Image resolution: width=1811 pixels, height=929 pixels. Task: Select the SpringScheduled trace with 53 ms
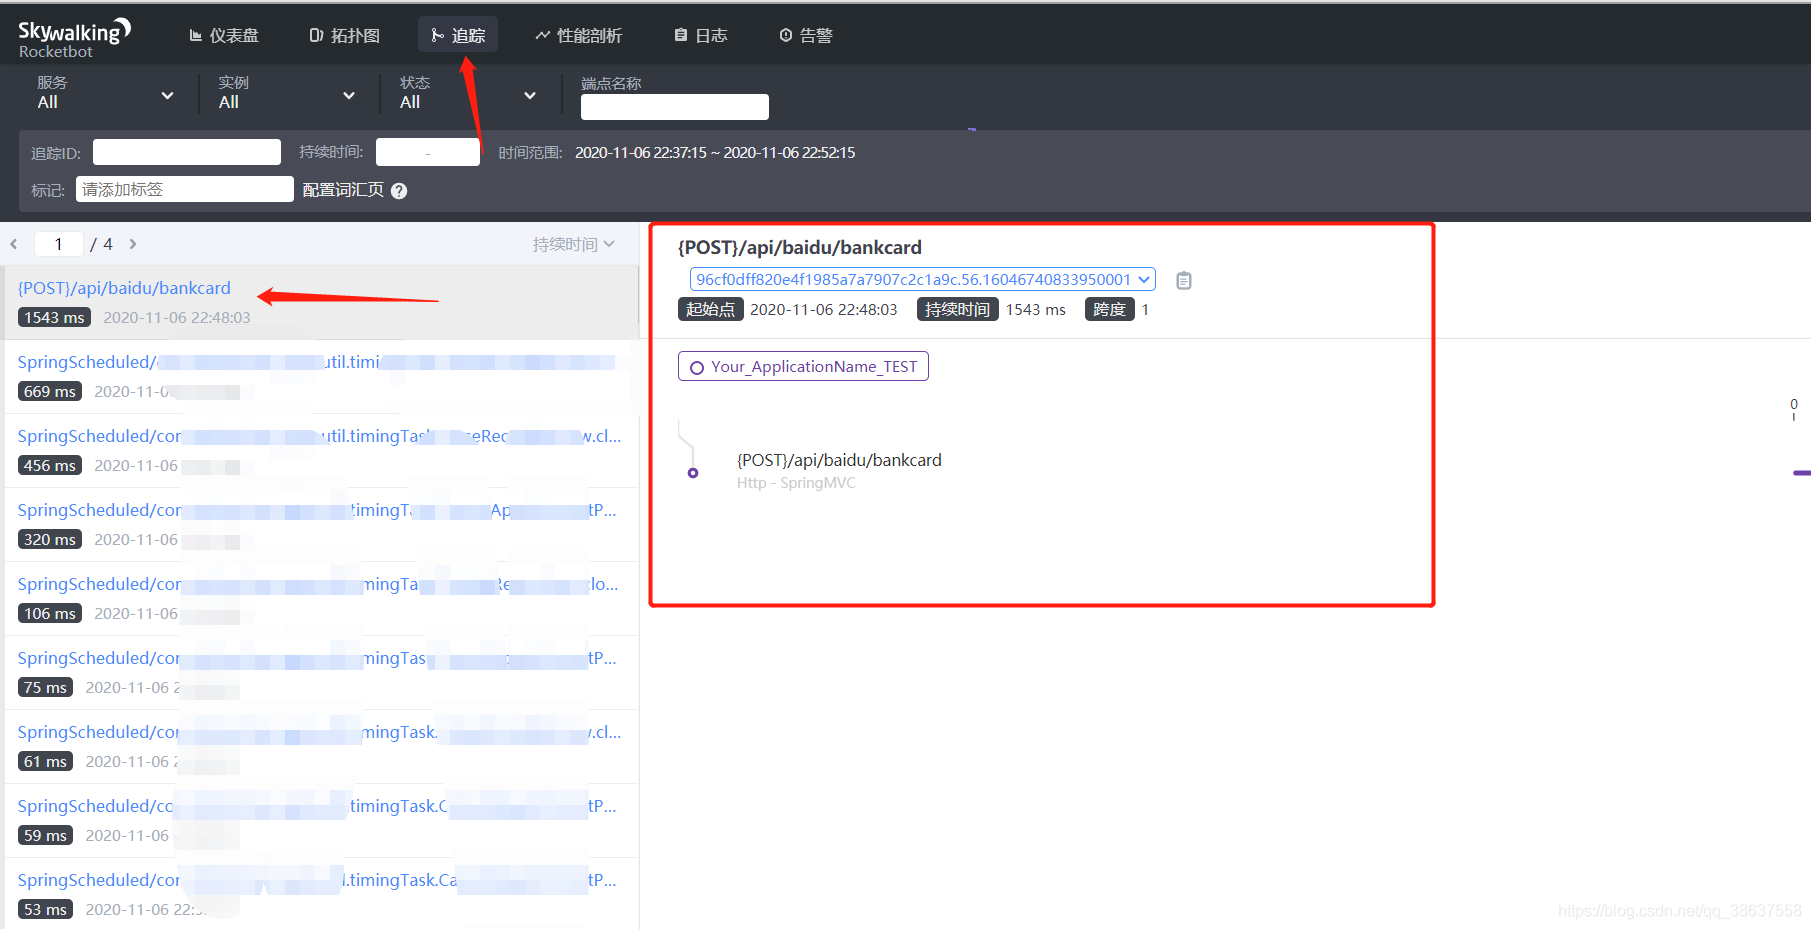(x=322, y=893)
